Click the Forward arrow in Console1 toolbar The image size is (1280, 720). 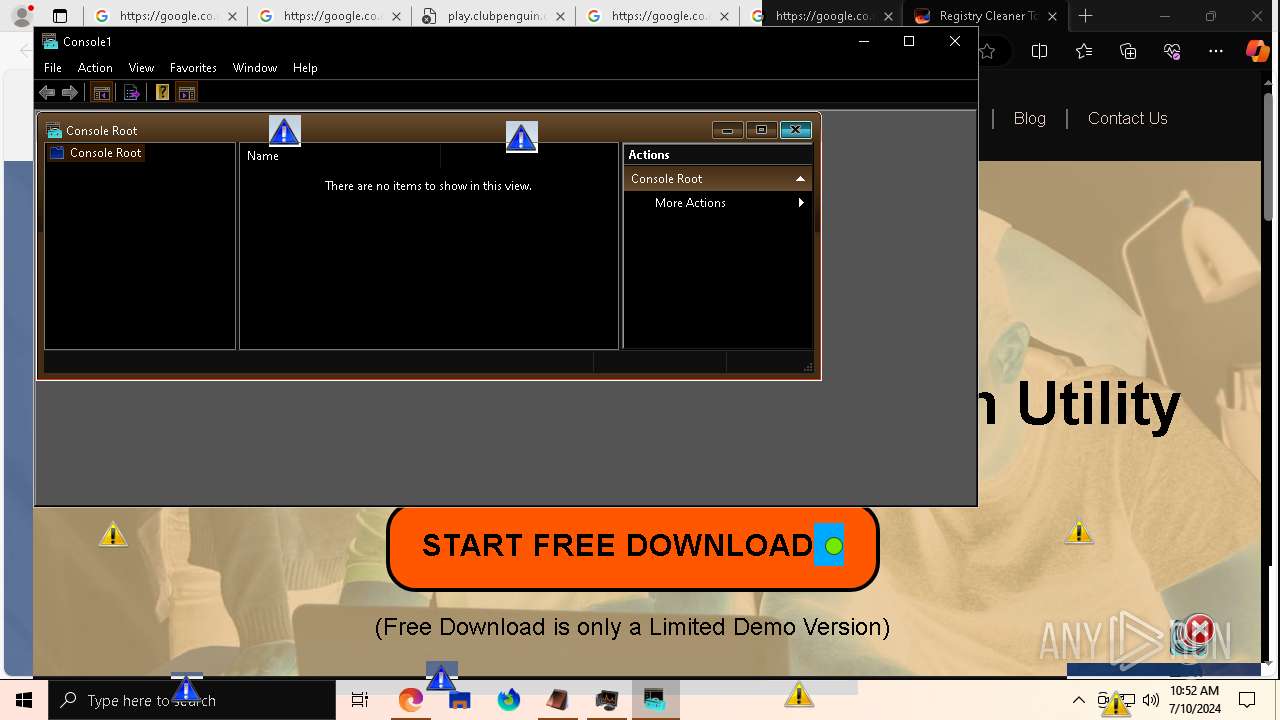pyautogui.click(x=70, y=93)
